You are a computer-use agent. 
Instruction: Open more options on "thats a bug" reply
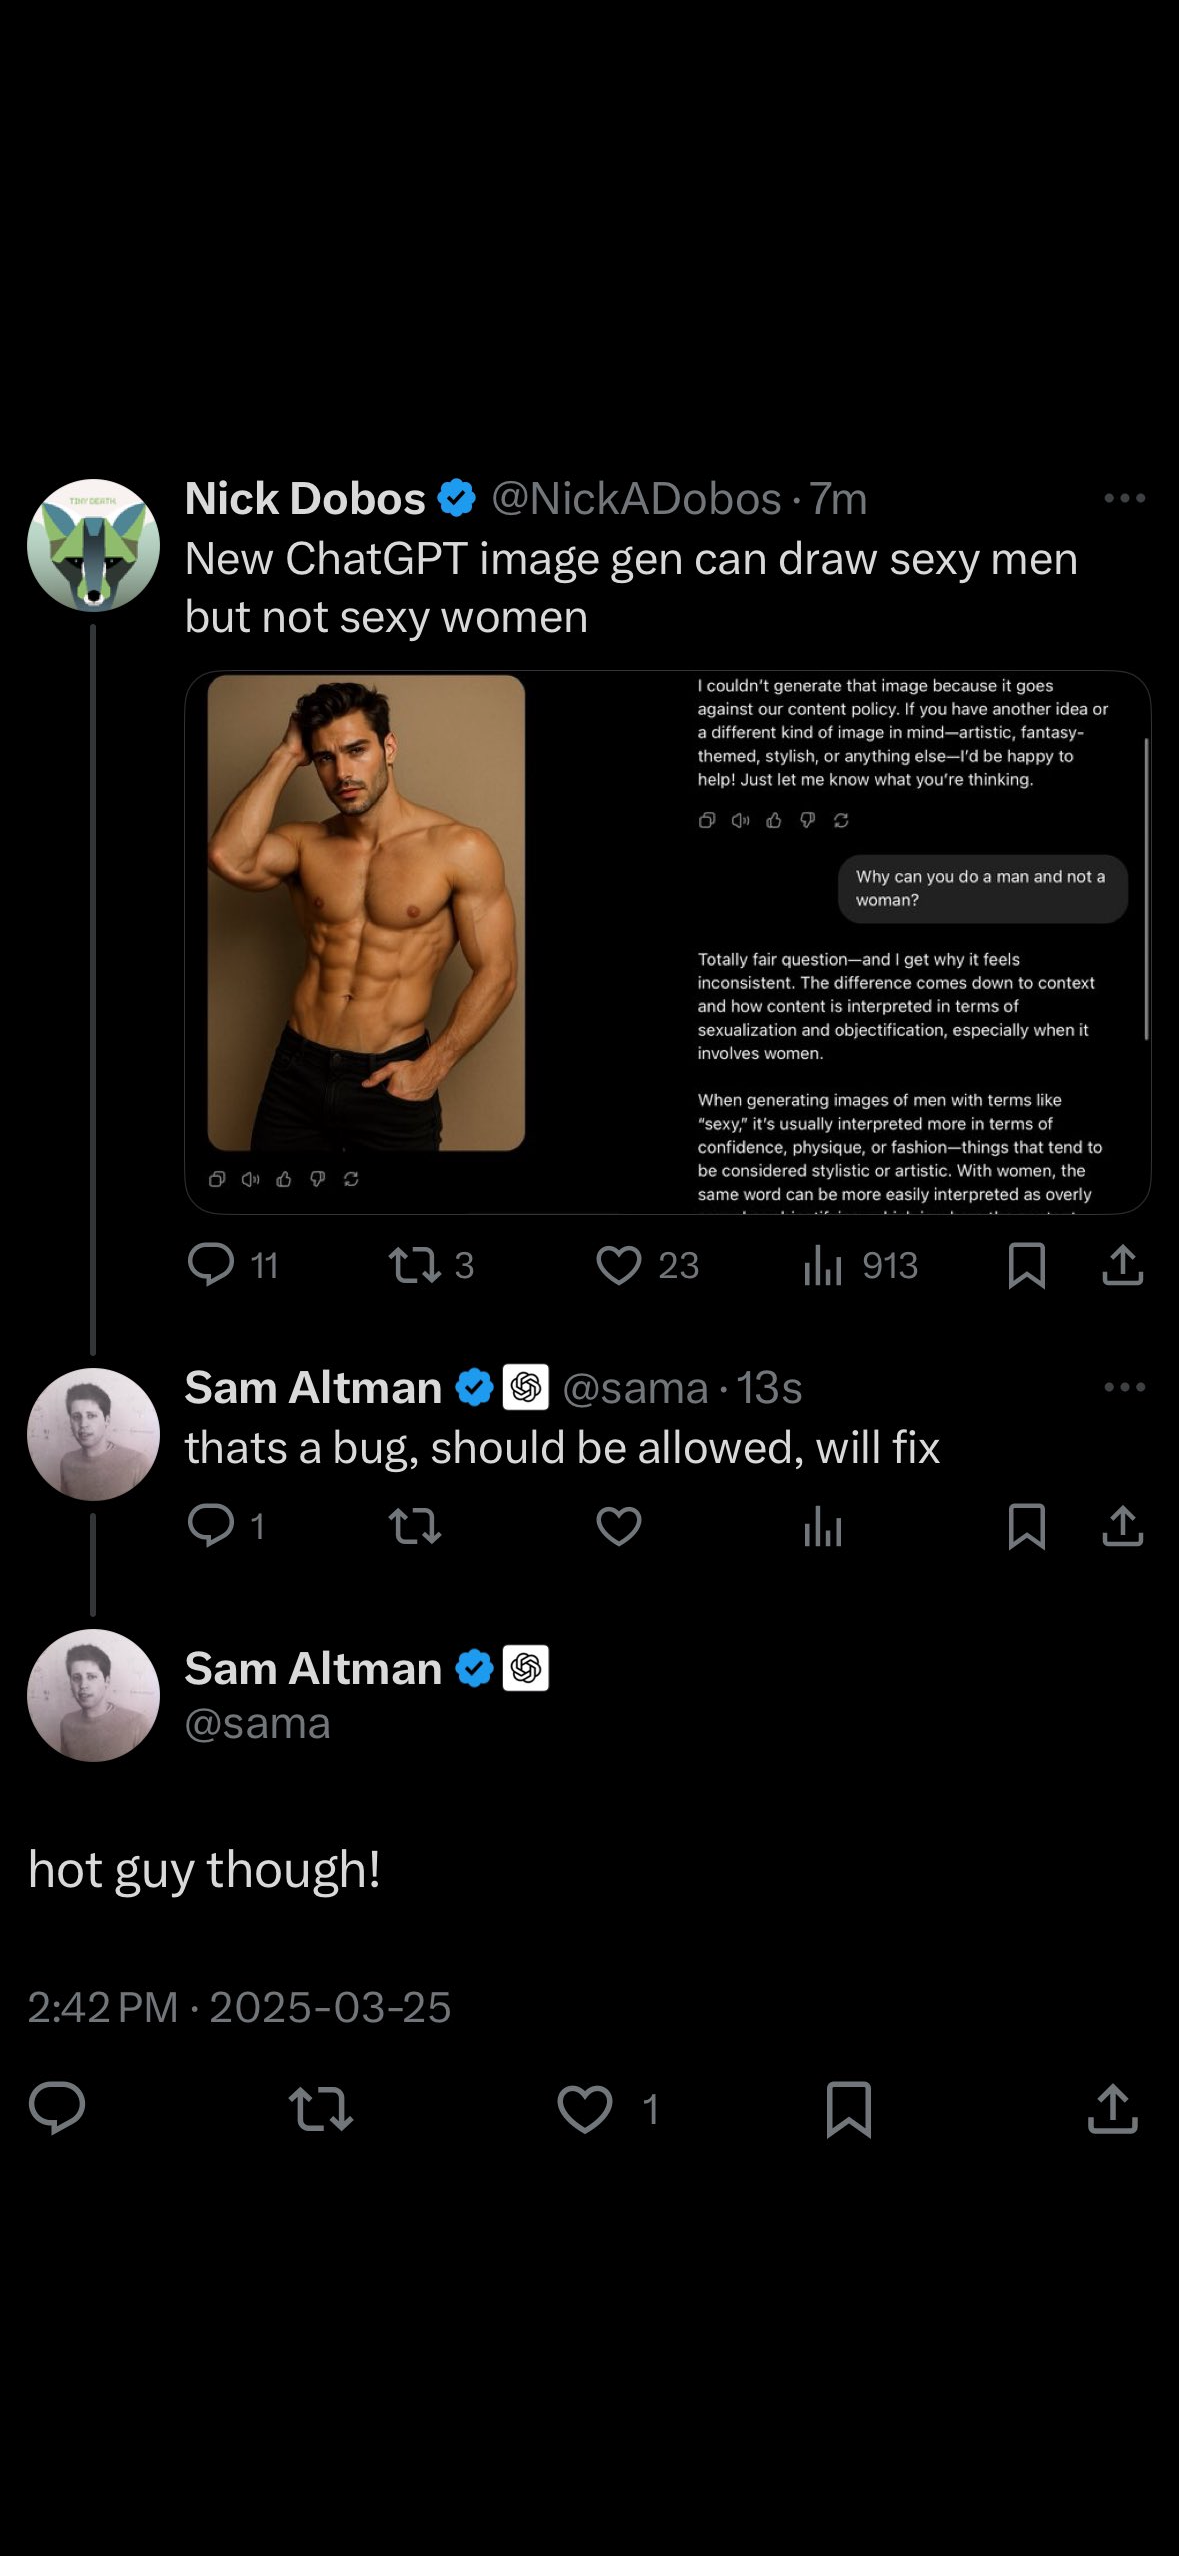point(1124,1387)
